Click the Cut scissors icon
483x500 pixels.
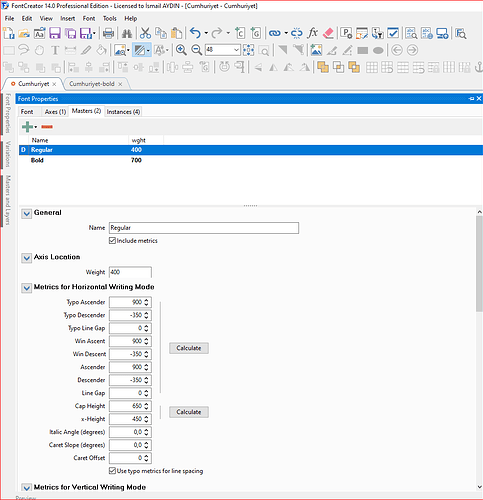tap(145, 33)
